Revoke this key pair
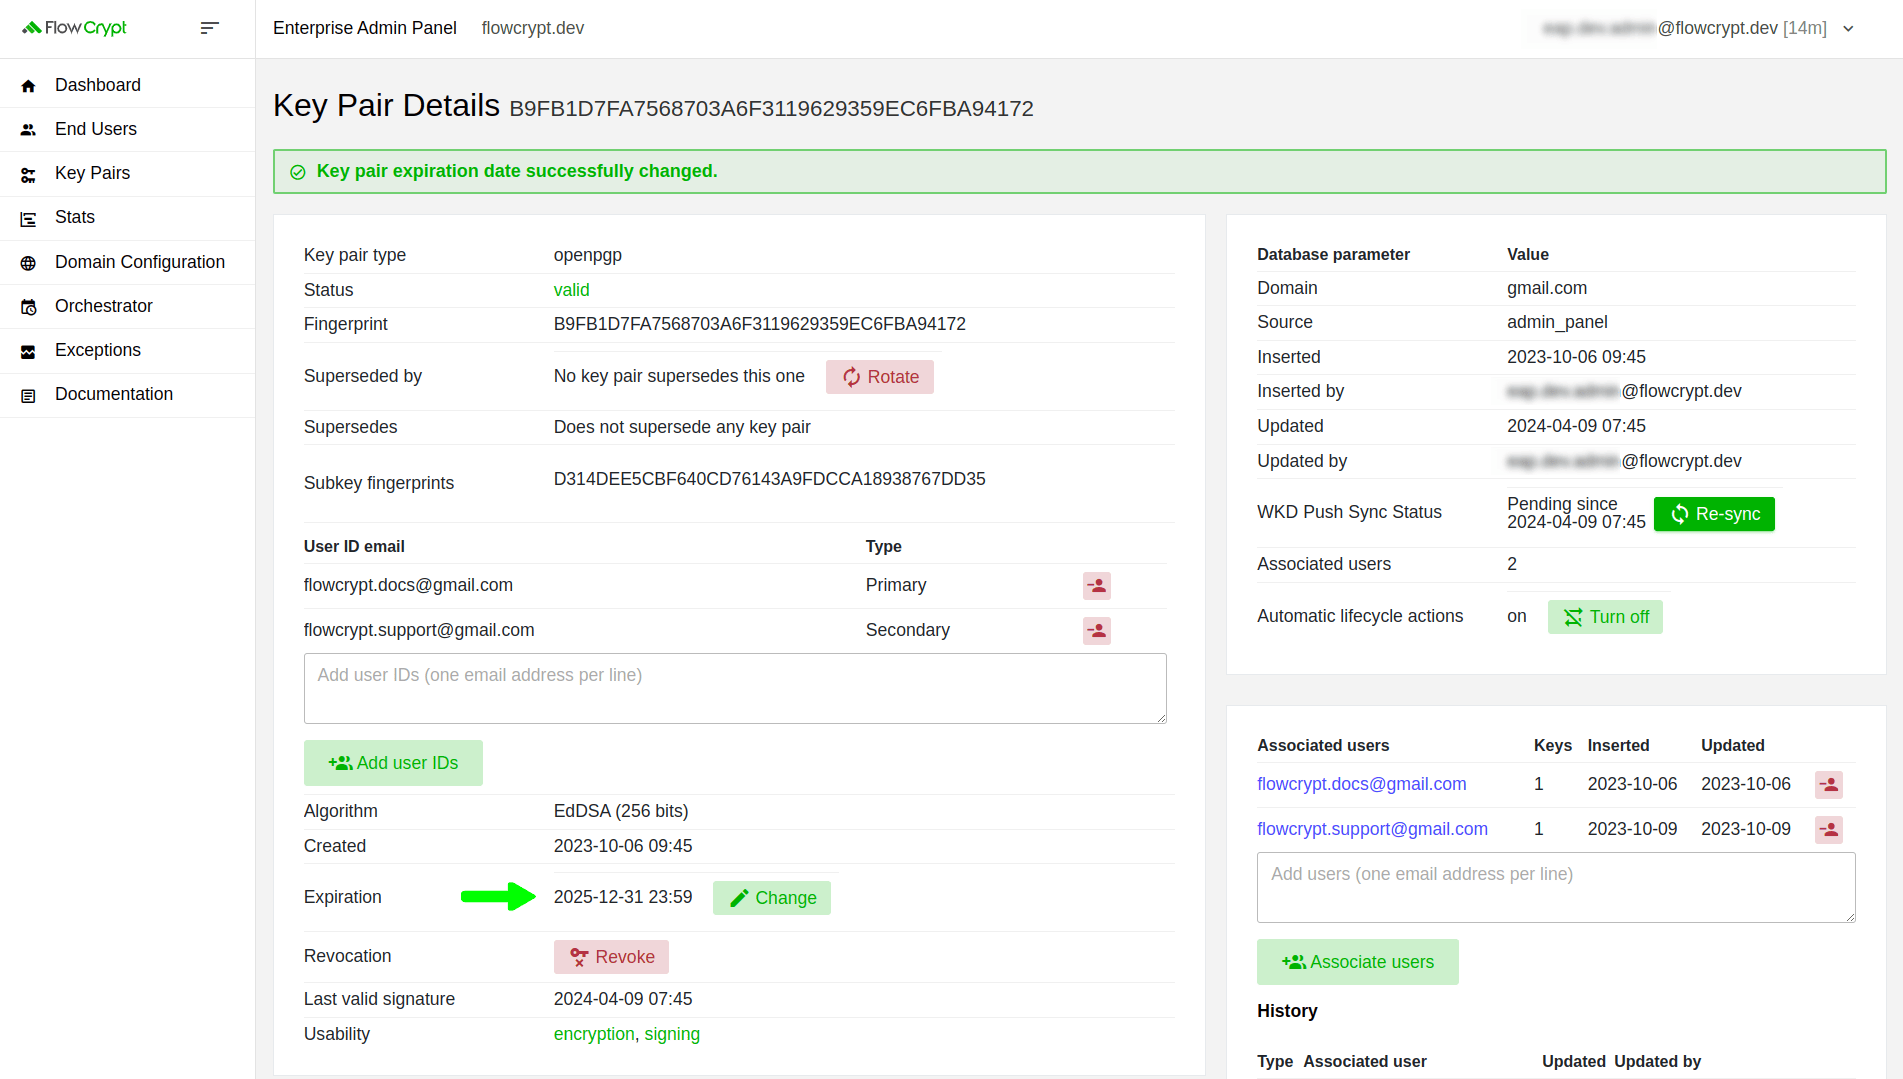Image resolution: width=1903 pixels, height=1079 pixels. 611,957
